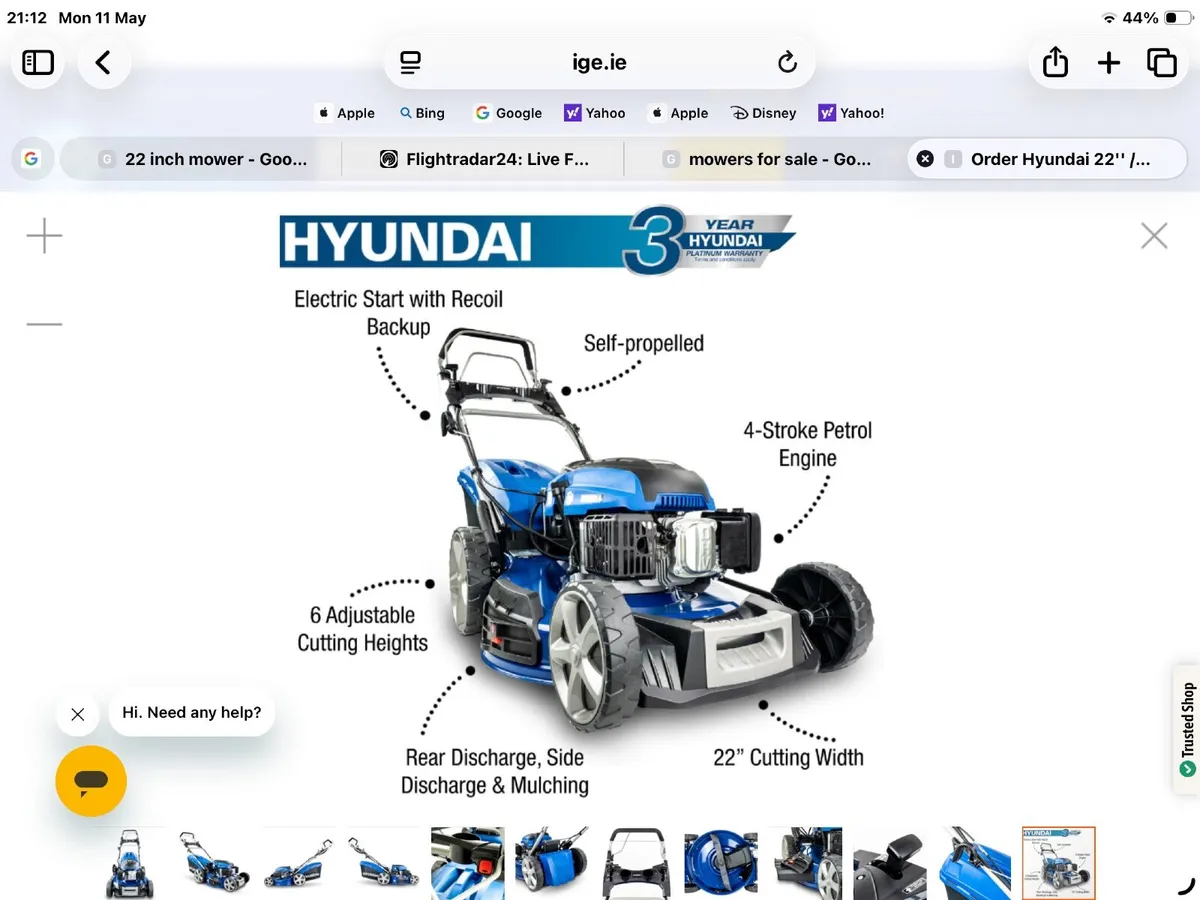Viewport: 1200px width, 900px height.
Task: Dismiss the 'Need any help?' chat bubble
Action: coord(77,714)
